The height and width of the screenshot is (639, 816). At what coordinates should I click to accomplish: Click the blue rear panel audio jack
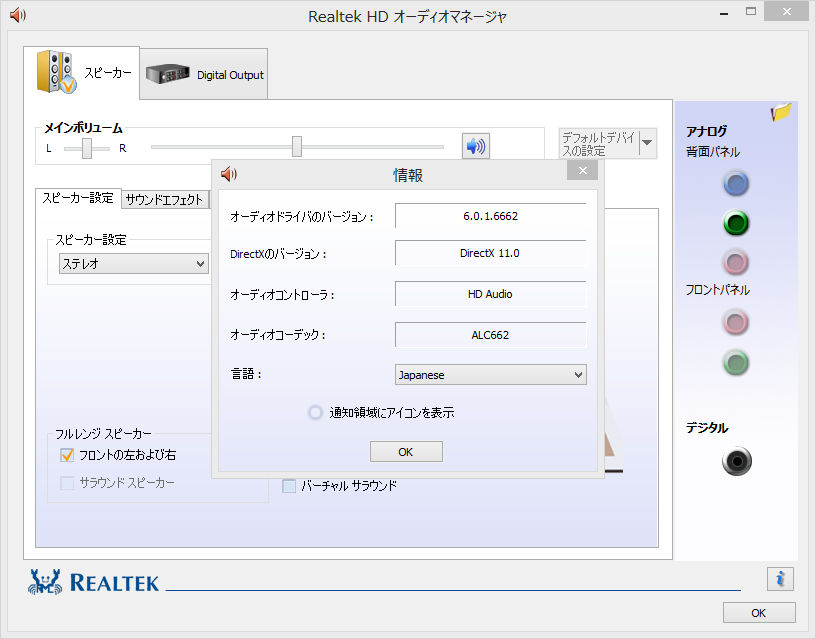point(736,183)
